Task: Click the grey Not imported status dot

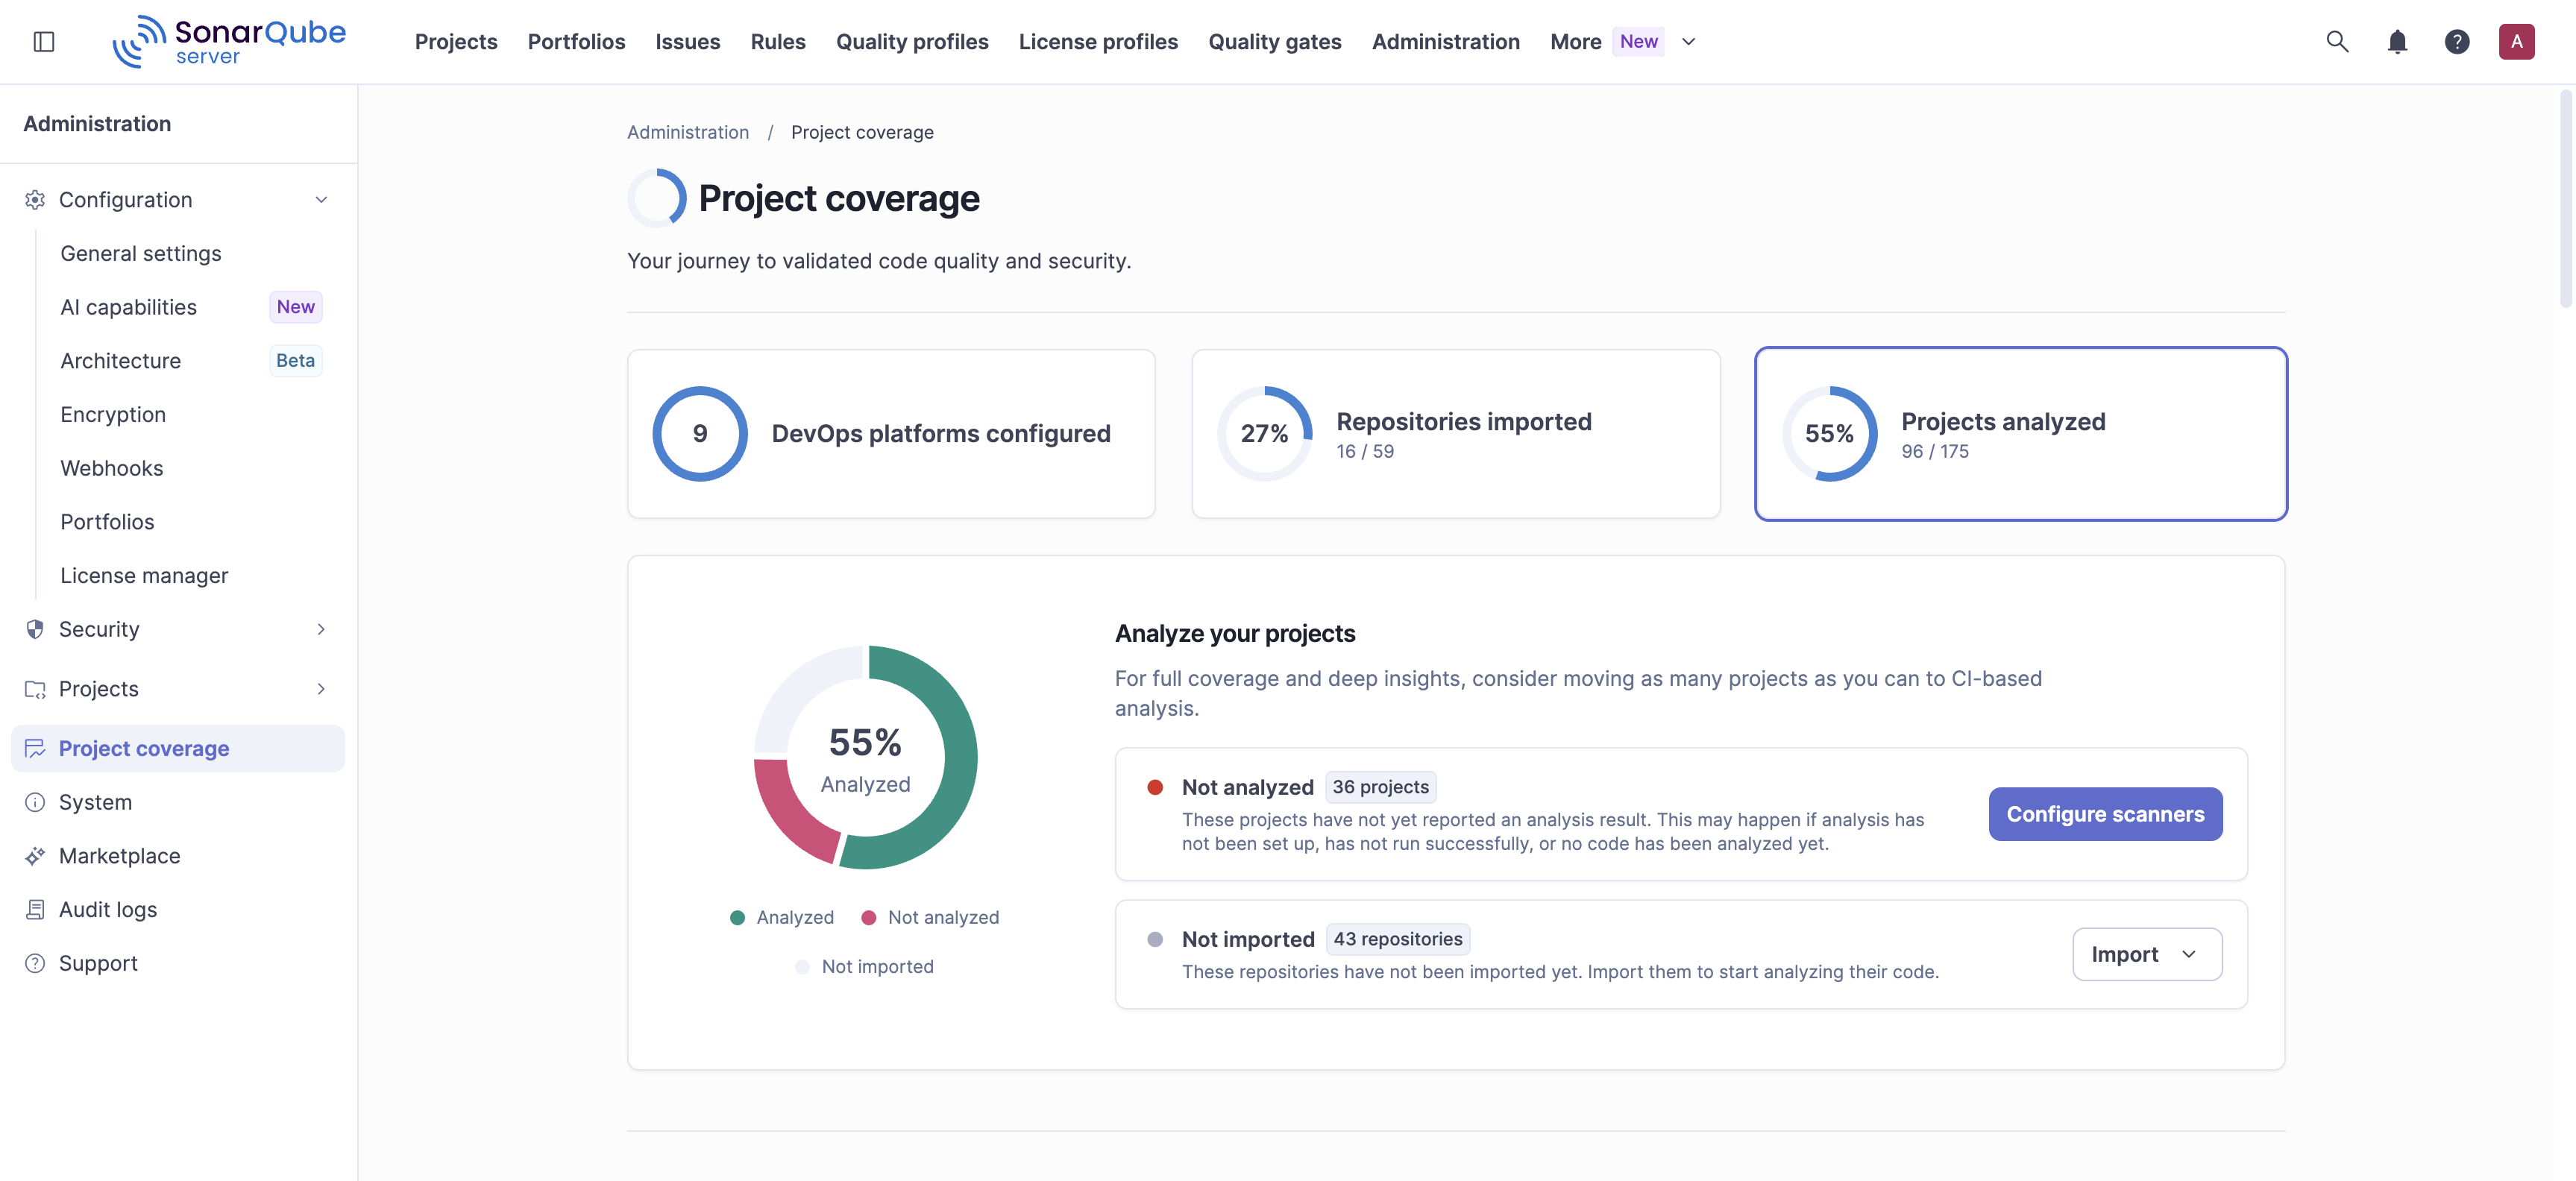Action: pos(1155,939)
